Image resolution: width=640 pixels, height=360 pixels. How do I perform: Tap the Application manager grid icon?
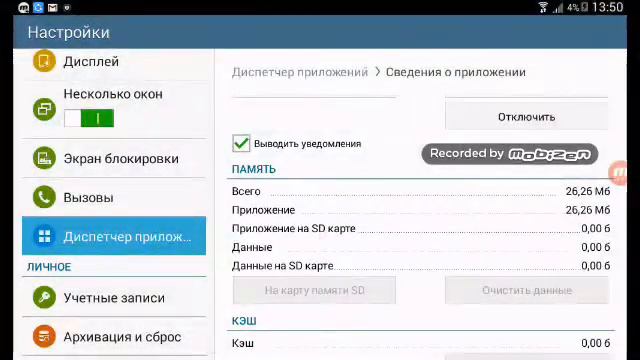click(x=44, y=236)
